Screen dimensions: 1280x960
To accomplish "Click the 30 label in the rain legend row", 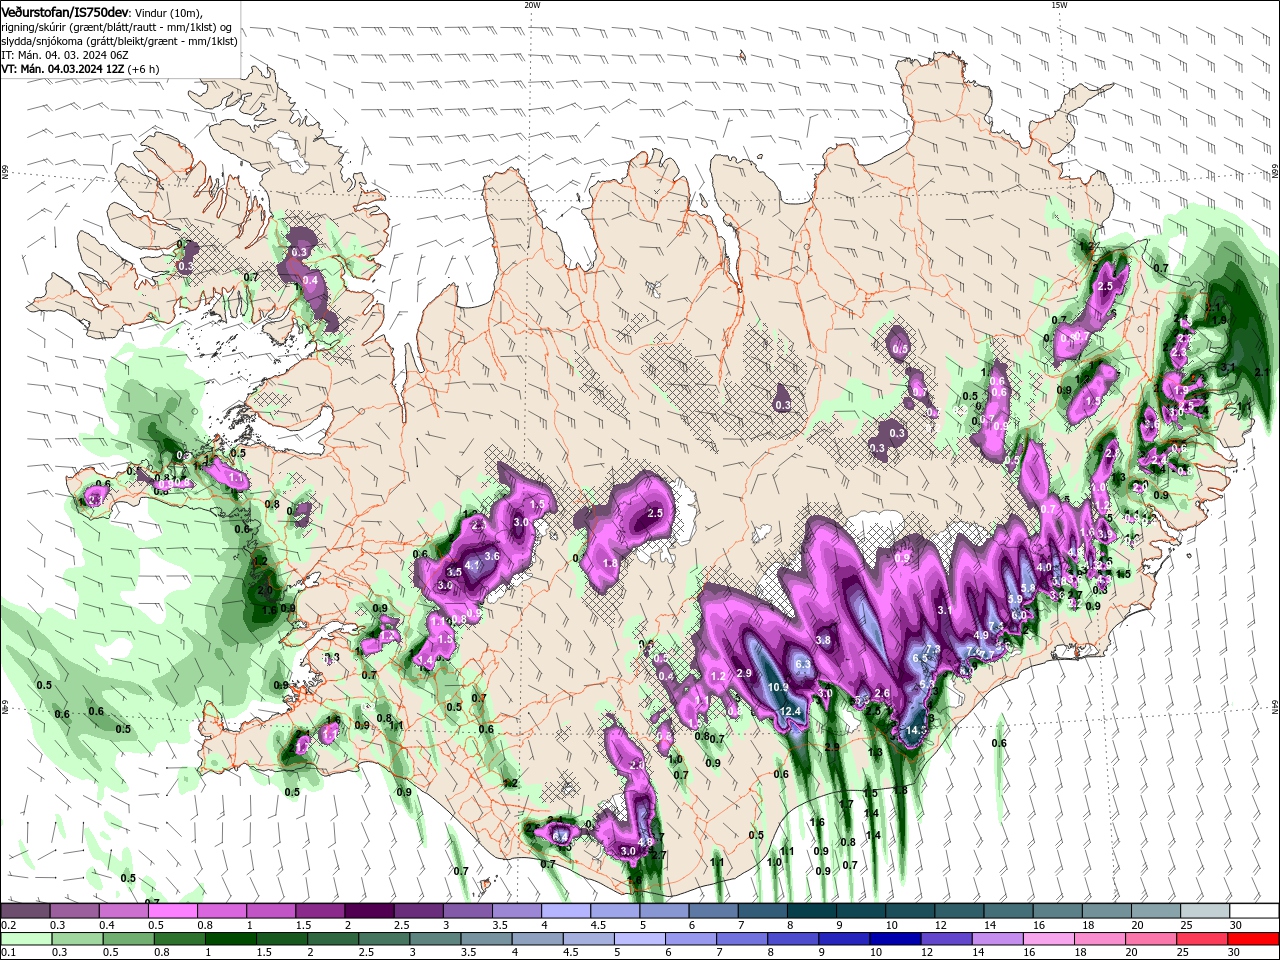I will 1236,953.
